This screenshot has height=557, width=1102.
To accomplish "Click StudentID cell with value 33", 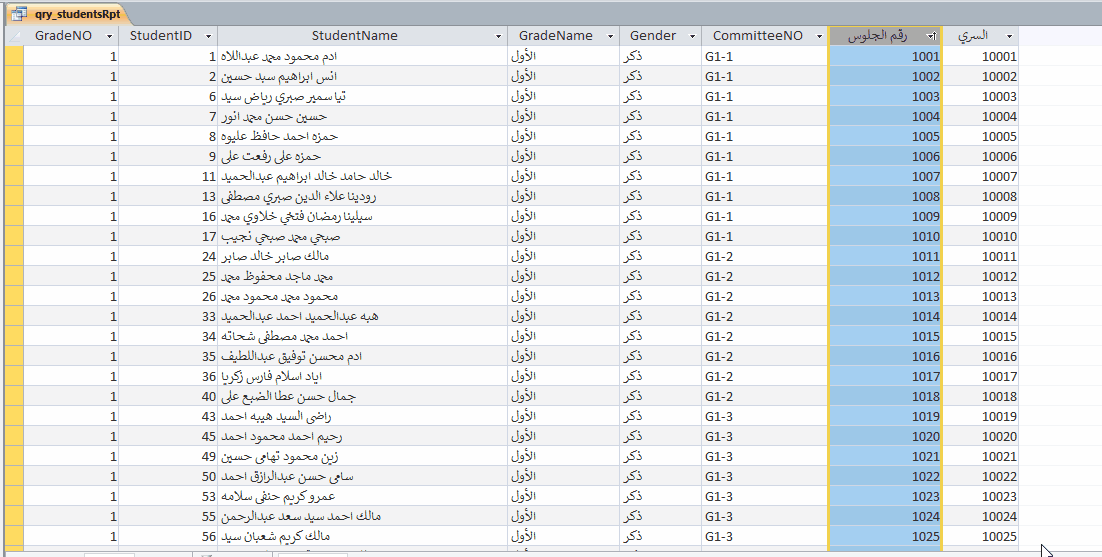I will 168,317.
